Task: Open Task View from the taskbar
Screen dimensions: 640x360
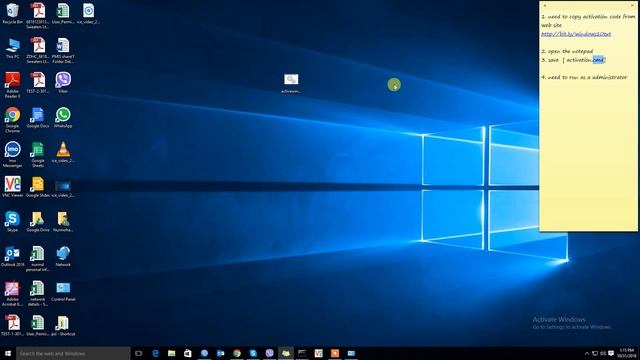Action: (x=139, y=353)
